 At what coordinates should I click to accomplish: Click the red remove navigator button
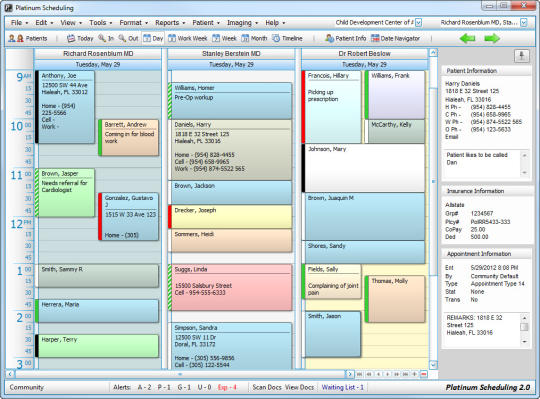pos(424,374)
